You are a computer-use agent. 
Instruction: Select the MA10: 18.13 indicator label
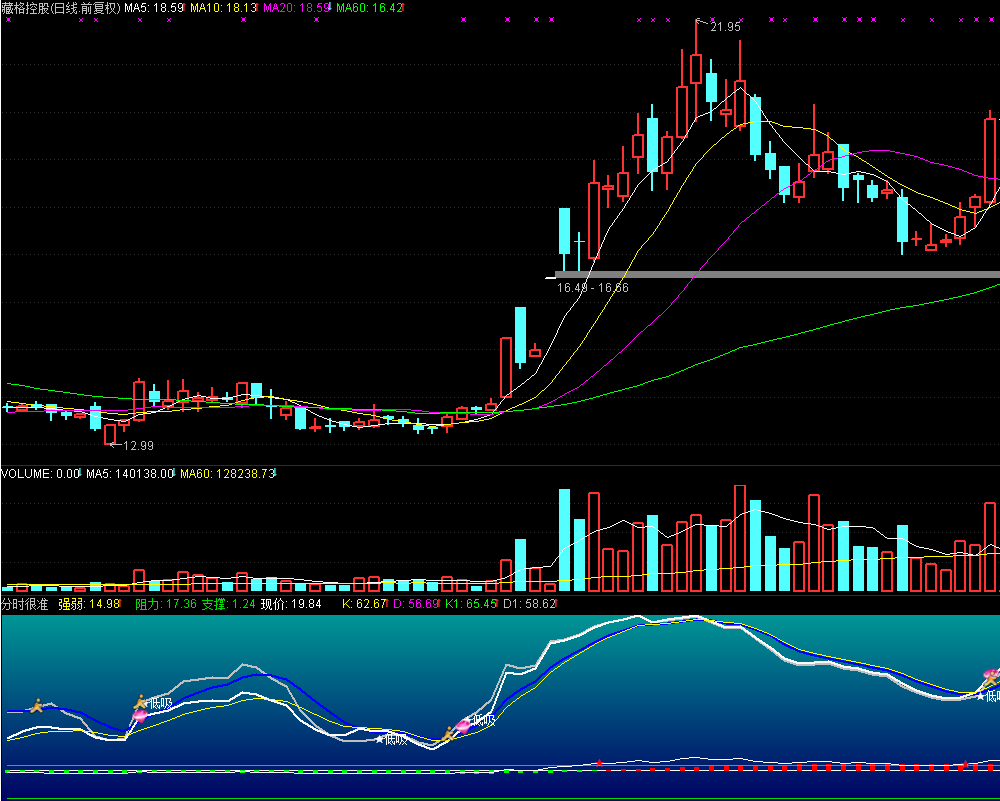pyautogui.click(x=224, y=8)
